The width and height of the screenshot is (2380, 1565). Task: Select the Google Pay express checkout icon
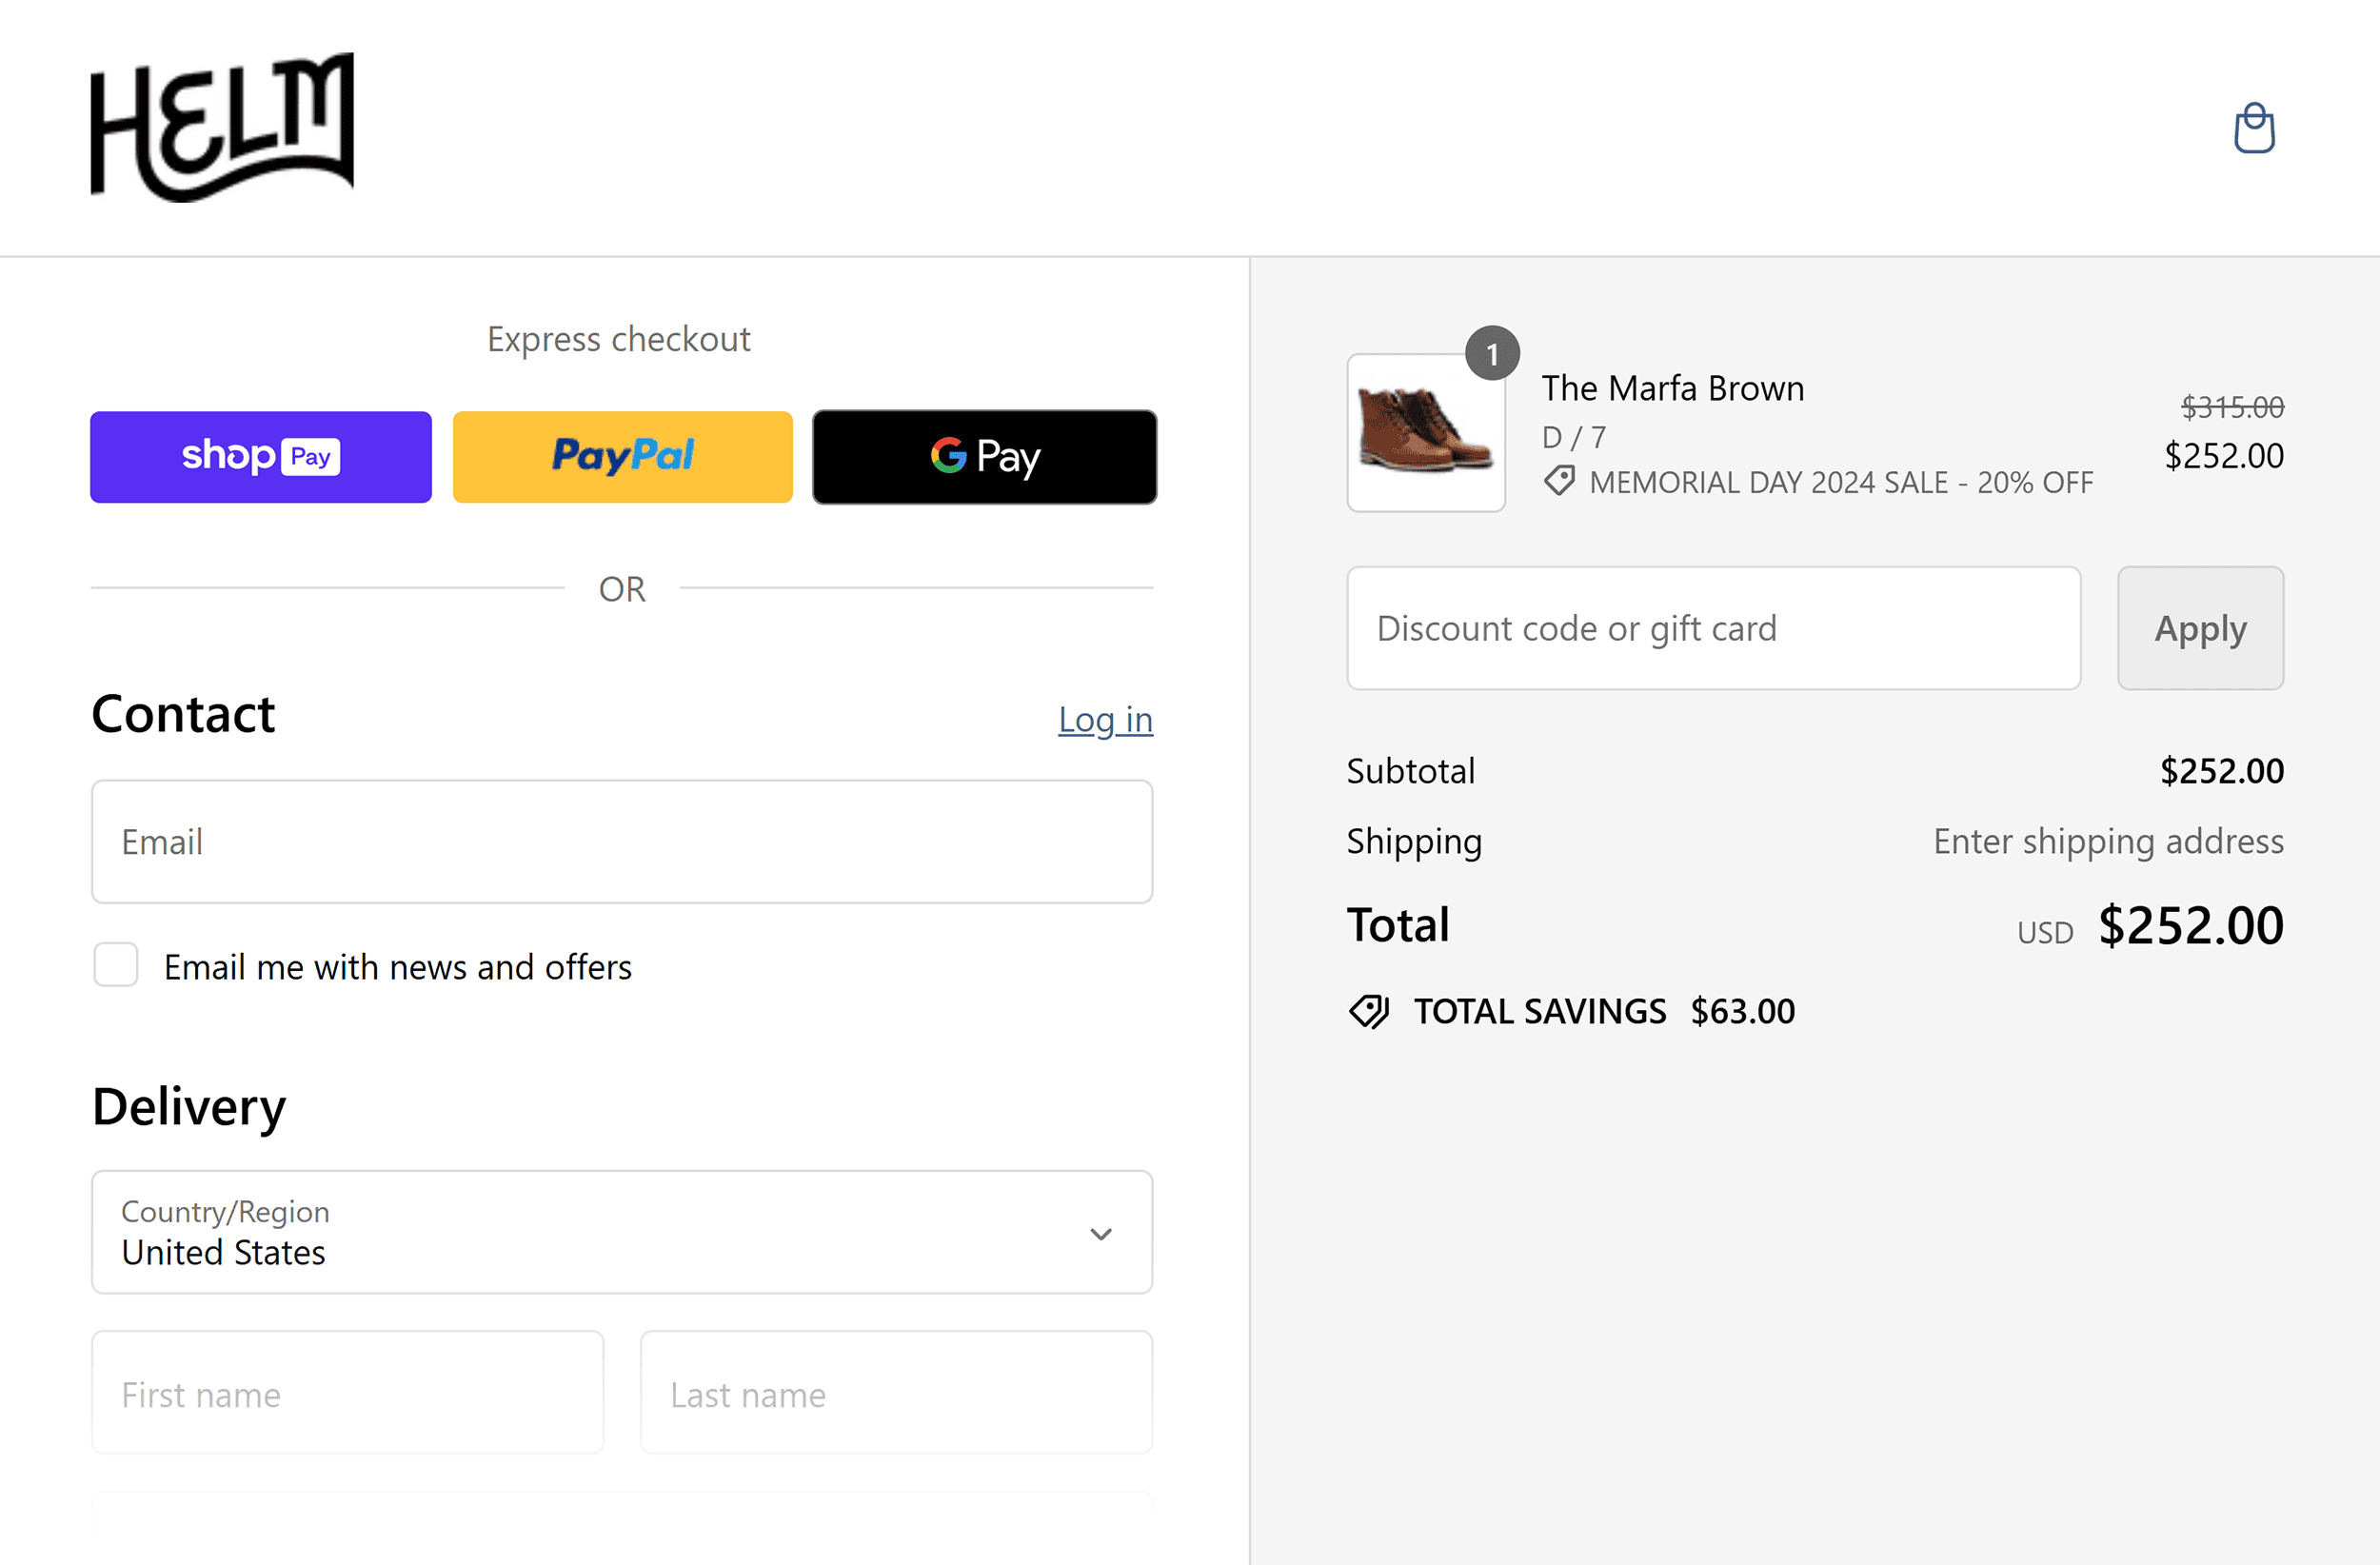[x=983, y=456]
